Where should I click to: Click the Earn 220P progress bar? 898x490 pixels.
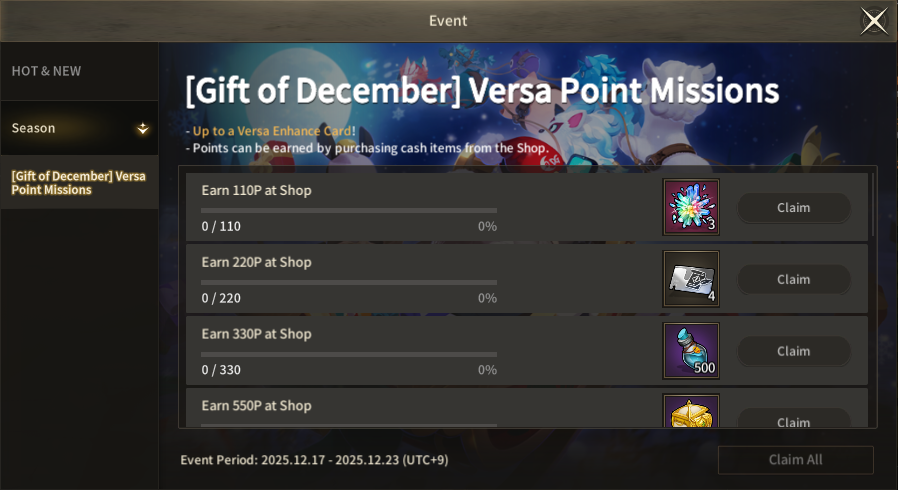point(348,282)
